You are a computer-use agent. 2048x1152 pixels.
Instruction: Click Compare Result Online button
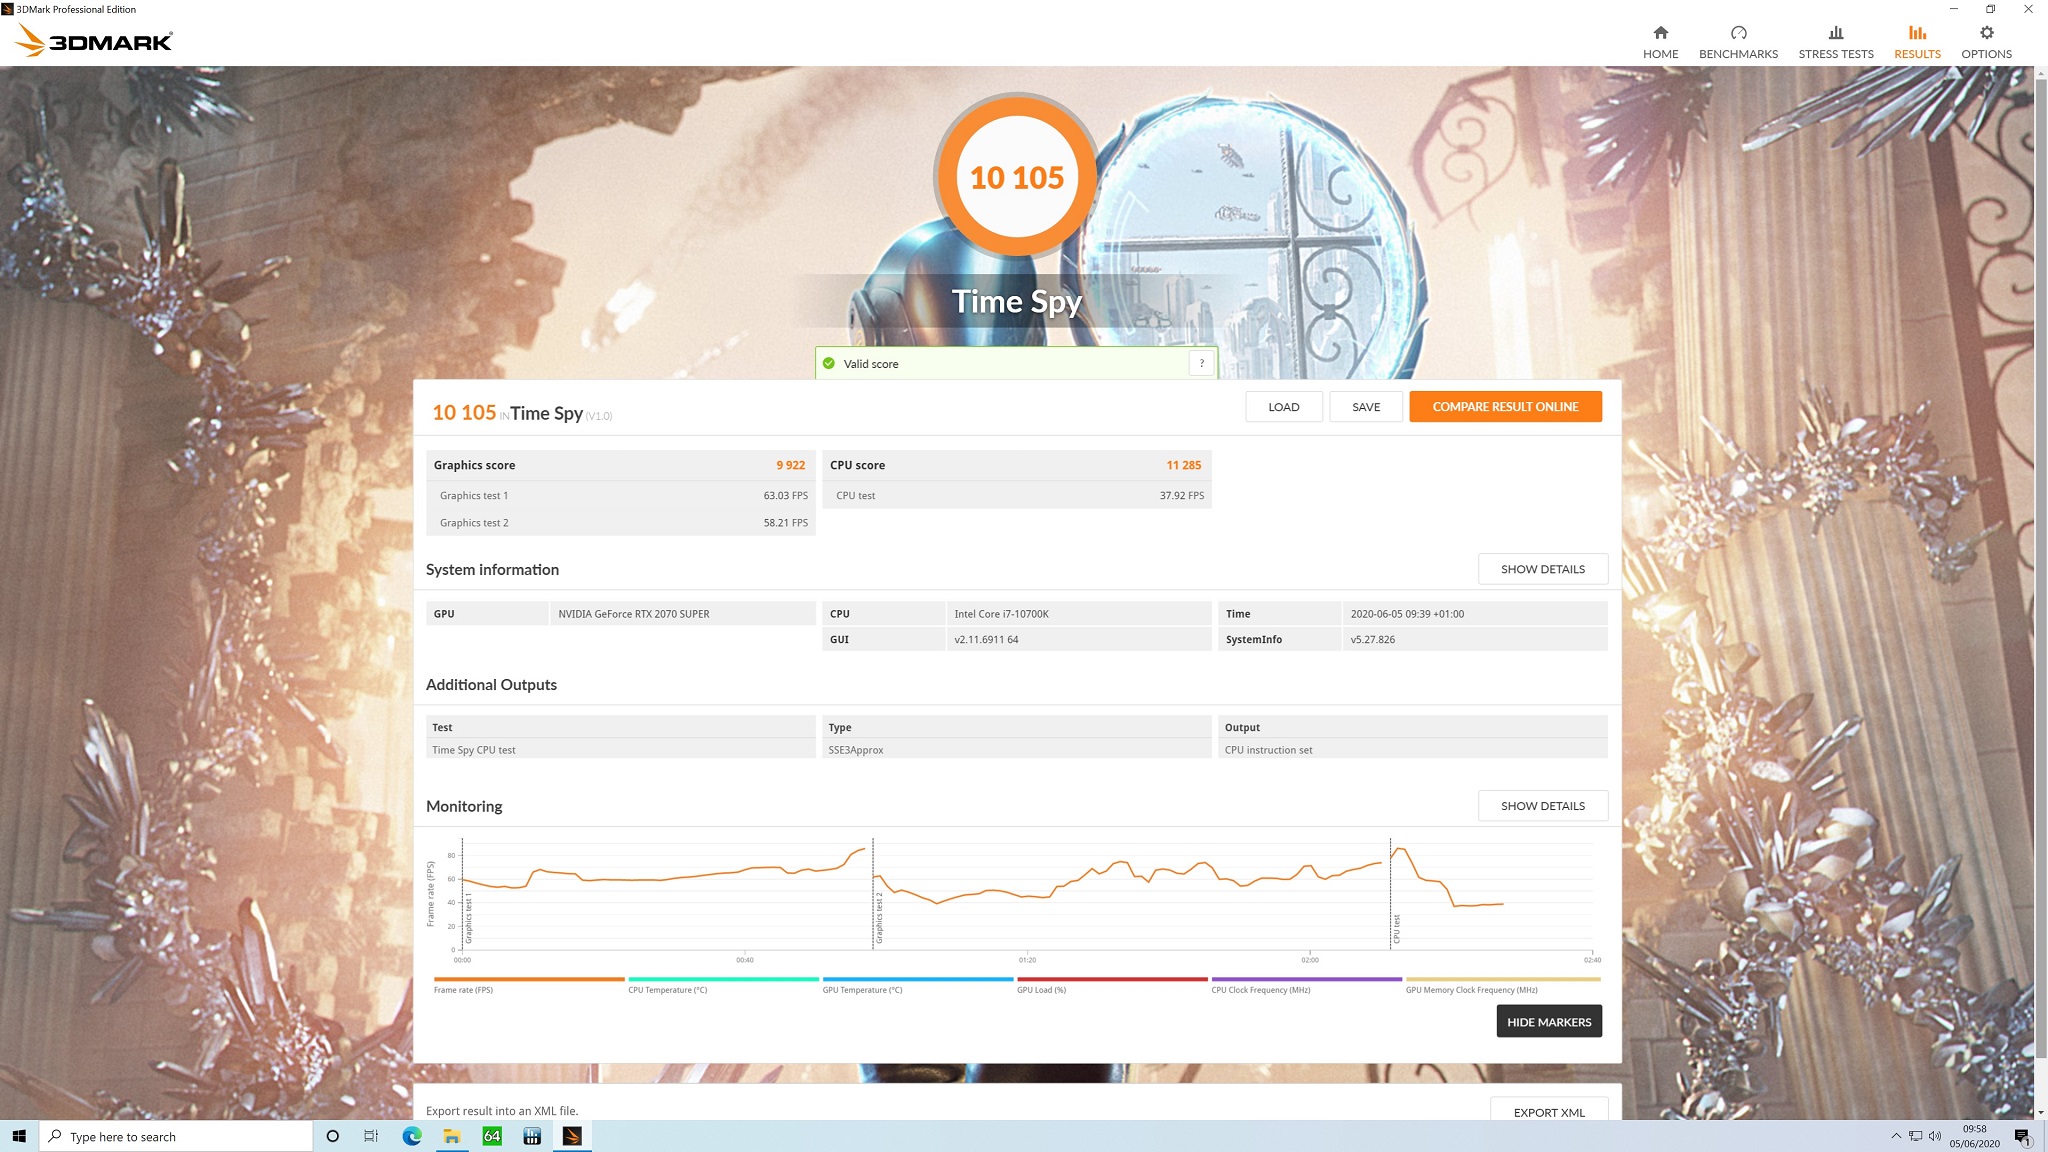click(x=1504, y=406)
